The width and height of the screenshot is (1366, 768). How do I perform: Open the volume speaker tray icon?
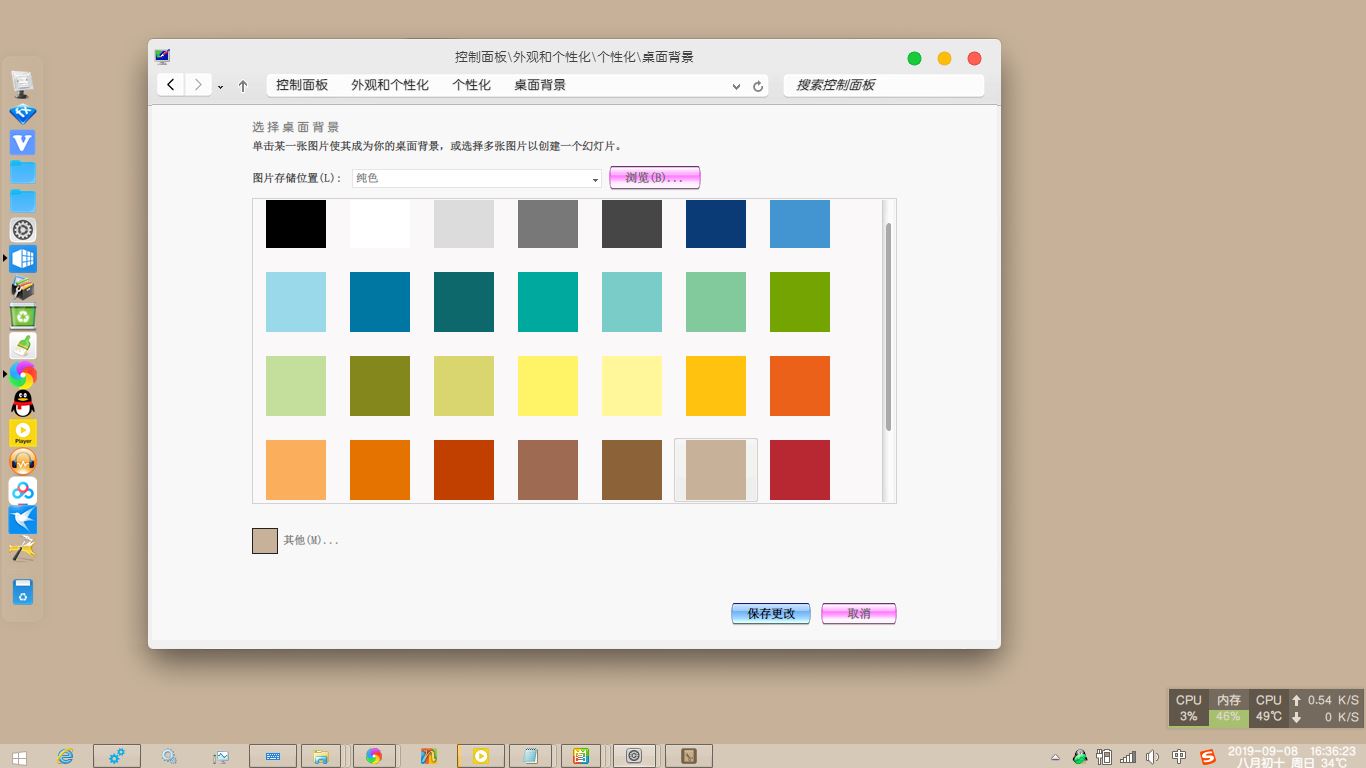1153,756
